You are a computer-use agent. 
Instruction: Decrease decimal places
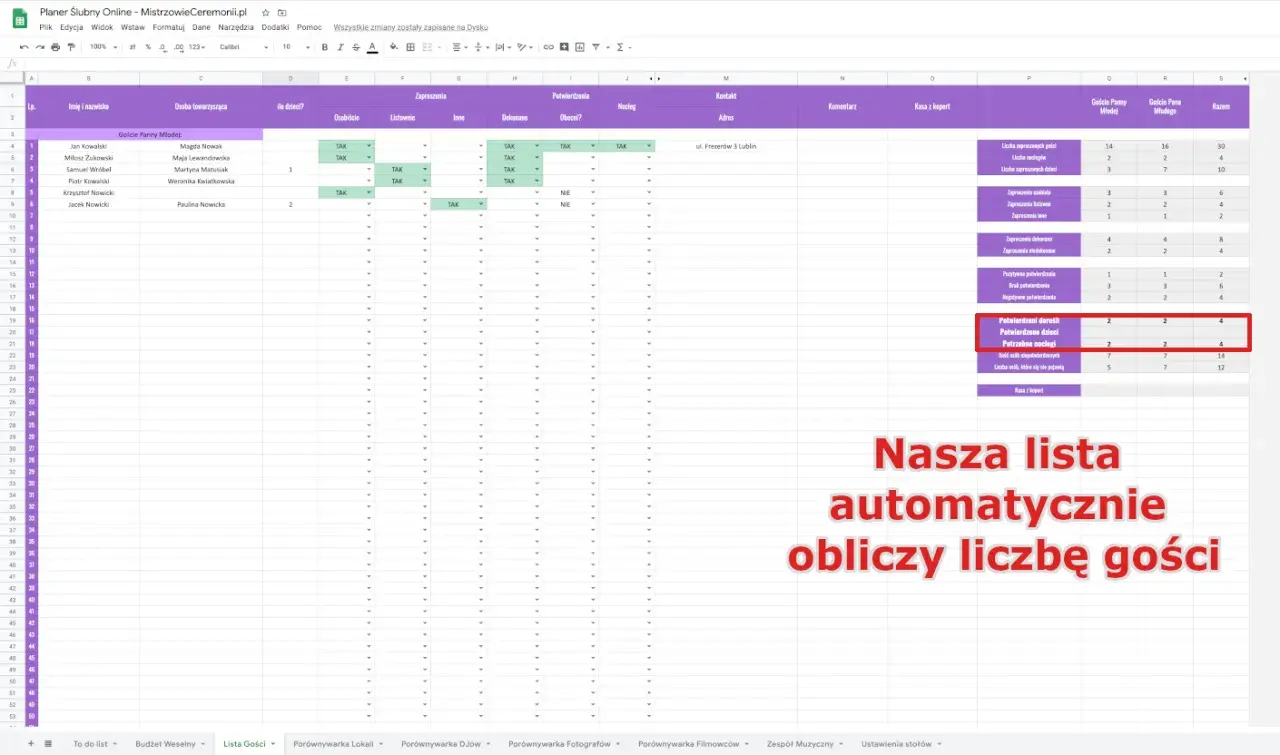pyautogui.click(x=163, y=47)
